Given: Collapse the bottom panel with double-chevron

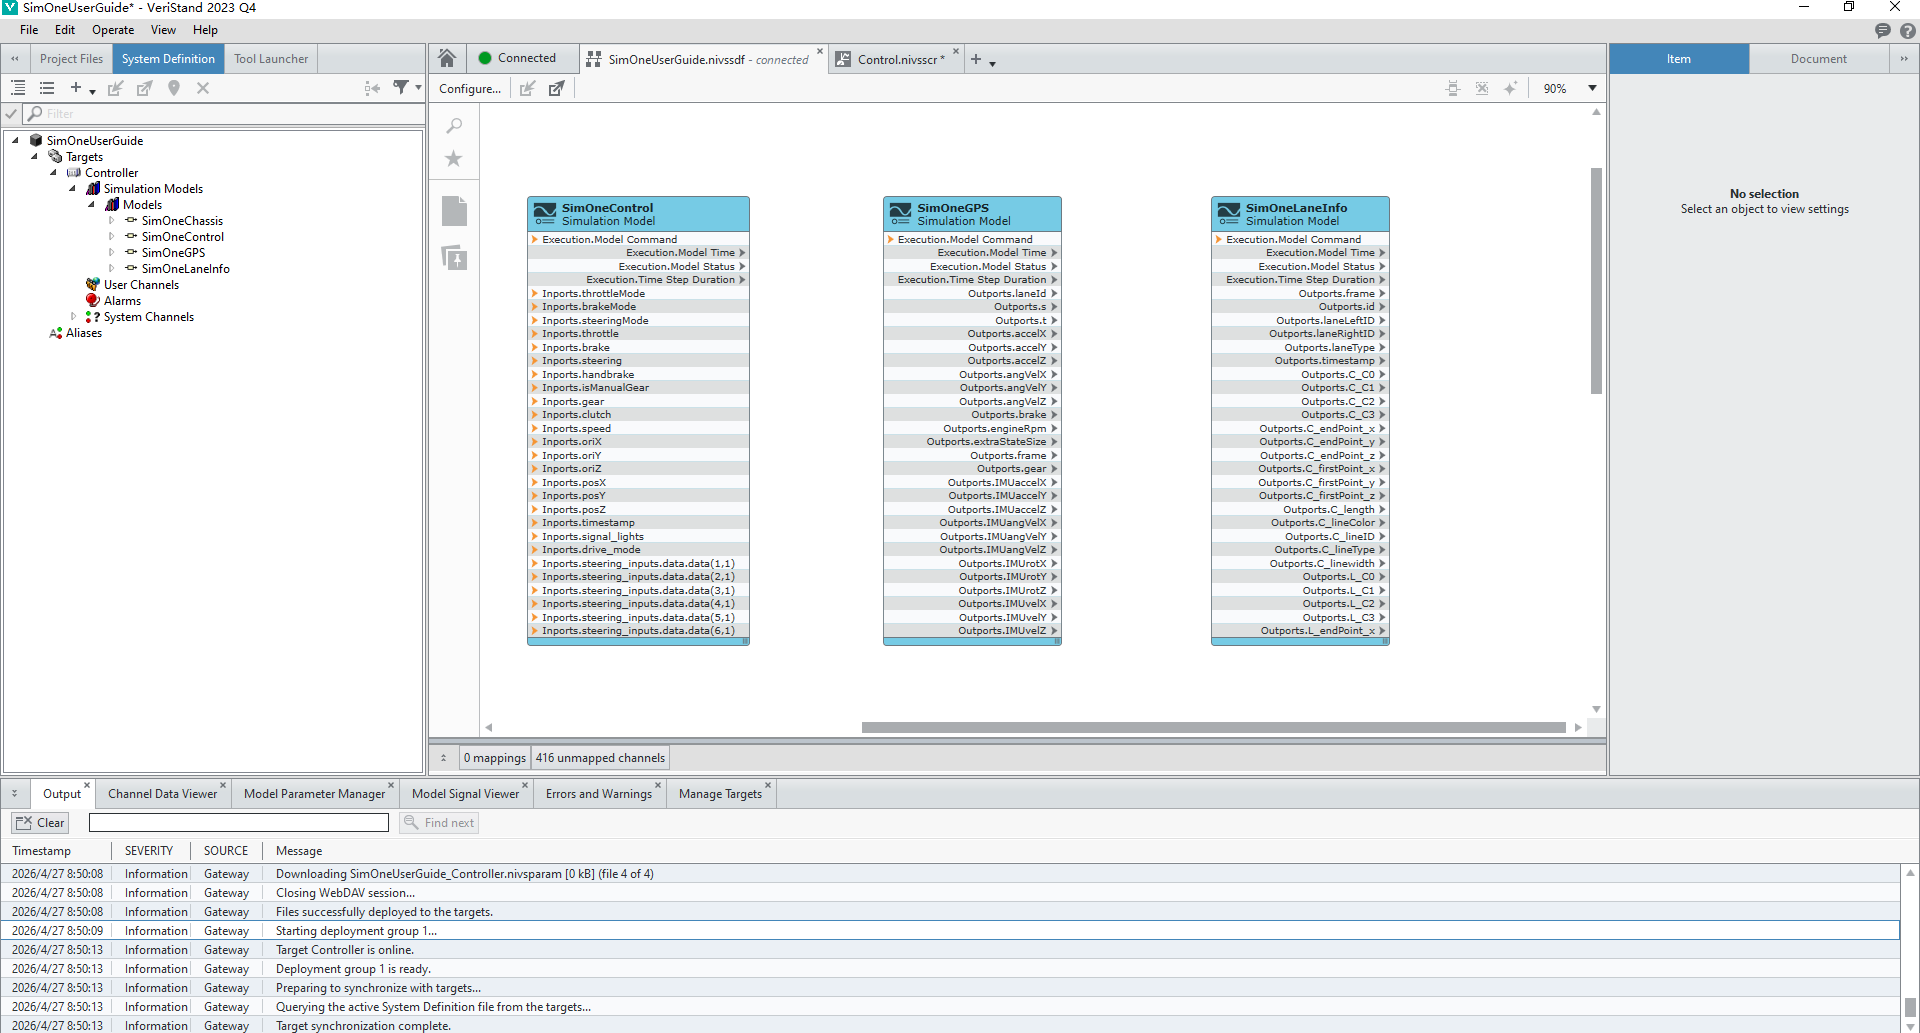Looking at the screenshot, I should click(15, 794).
